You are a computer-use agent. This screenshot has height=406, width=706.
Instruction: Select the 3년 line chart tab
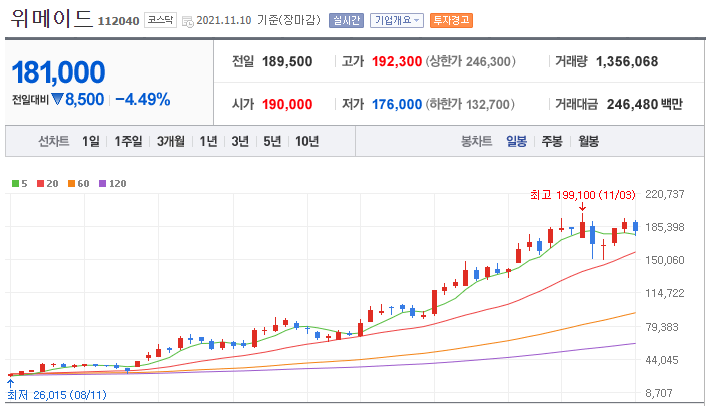pyautogui.click(x=240, y=141)
